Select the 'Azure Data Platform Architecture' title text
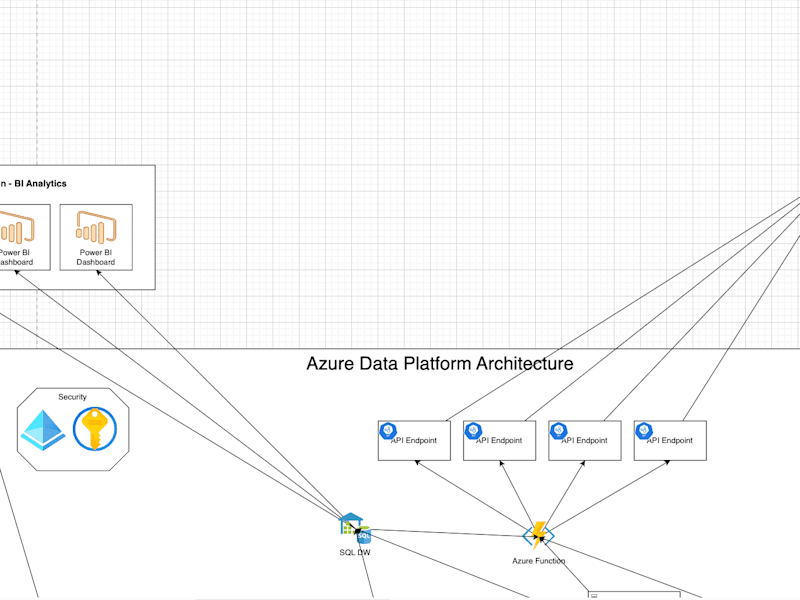This screenshot has height=600, width=800. (440, 364)
